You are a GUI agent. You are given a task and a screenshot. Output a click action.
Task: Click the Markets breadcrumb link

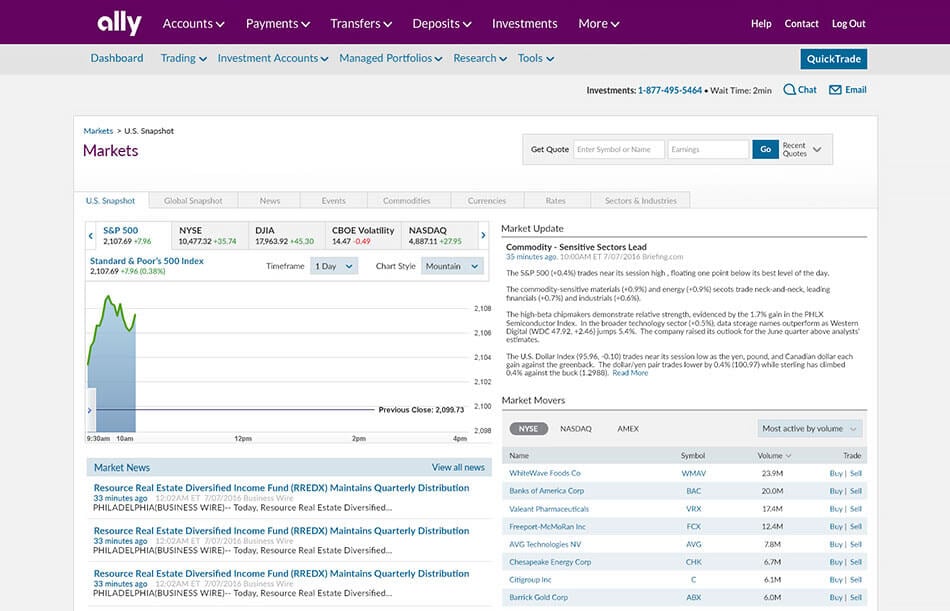98,131
